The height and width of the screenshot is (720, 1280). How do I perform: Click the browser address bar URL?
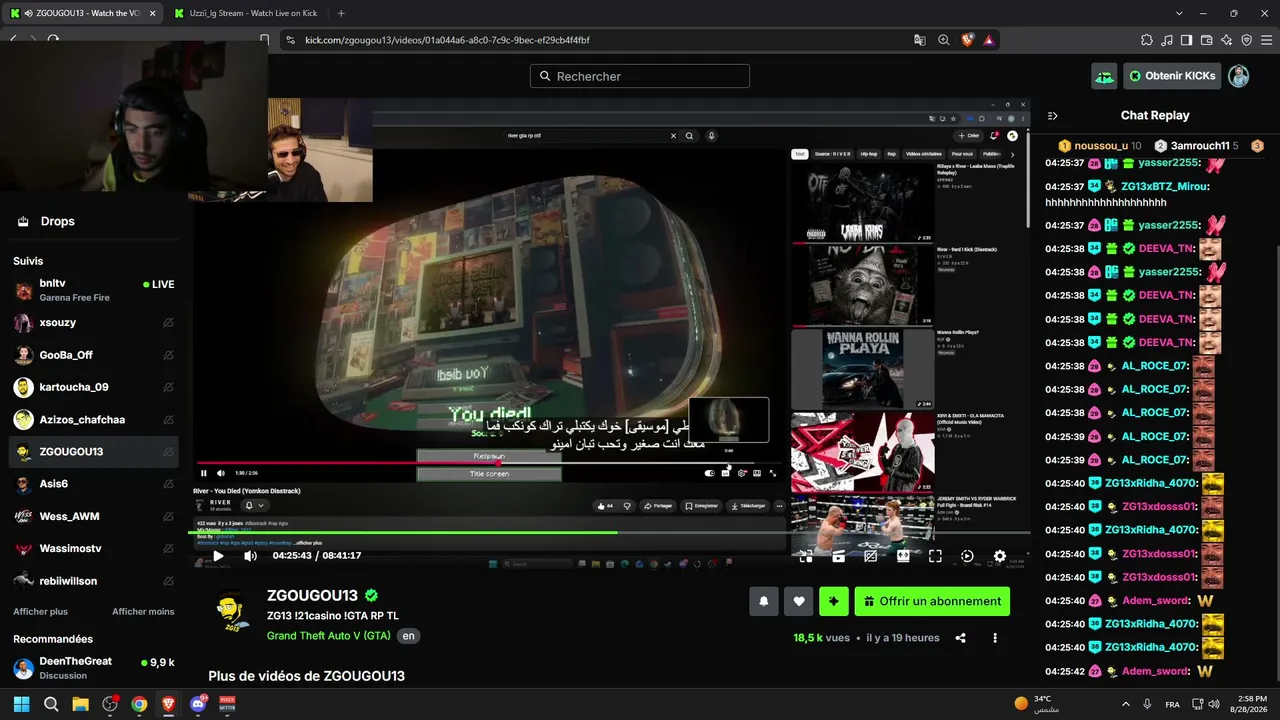coord(447,40)
